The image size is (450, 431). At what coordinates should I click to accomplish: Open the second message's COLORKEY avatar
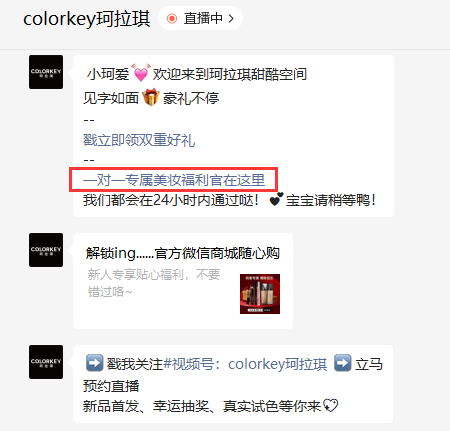[x=46, y=250]
